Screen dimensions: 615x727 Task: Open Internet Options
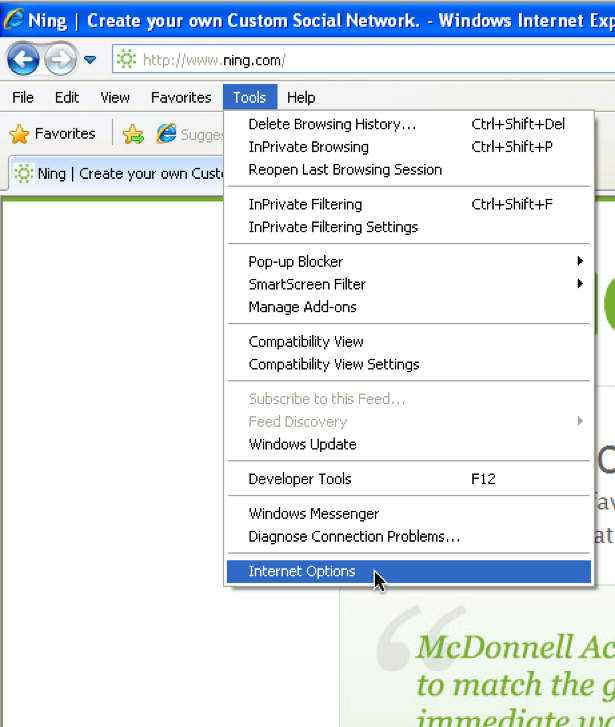(x=409, y=571)
